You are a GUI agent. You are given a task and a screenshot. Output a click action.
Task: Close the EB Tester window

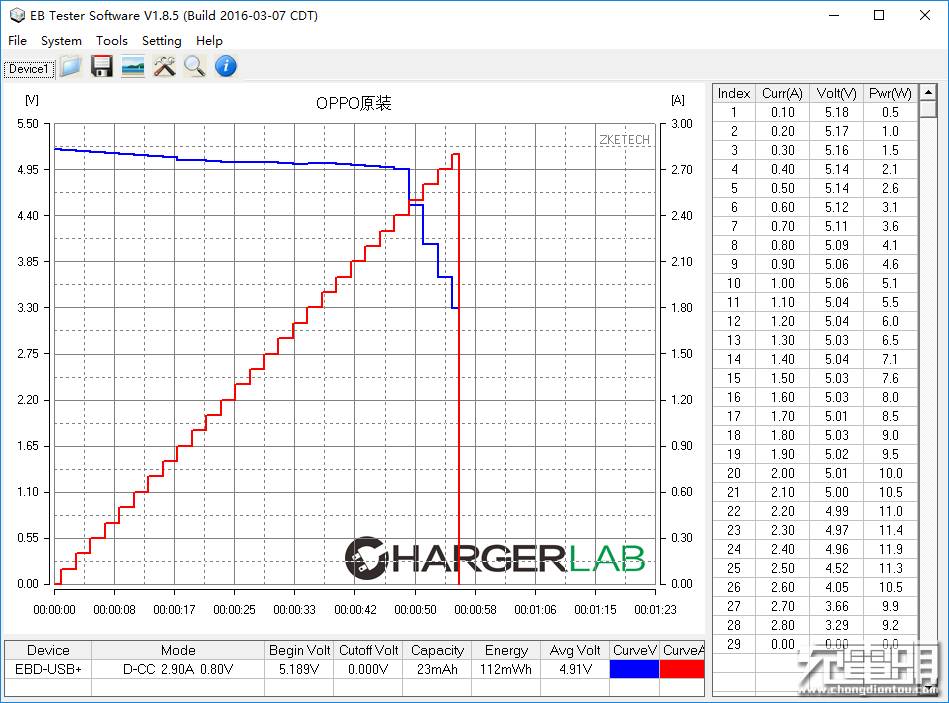coord(925,15)
